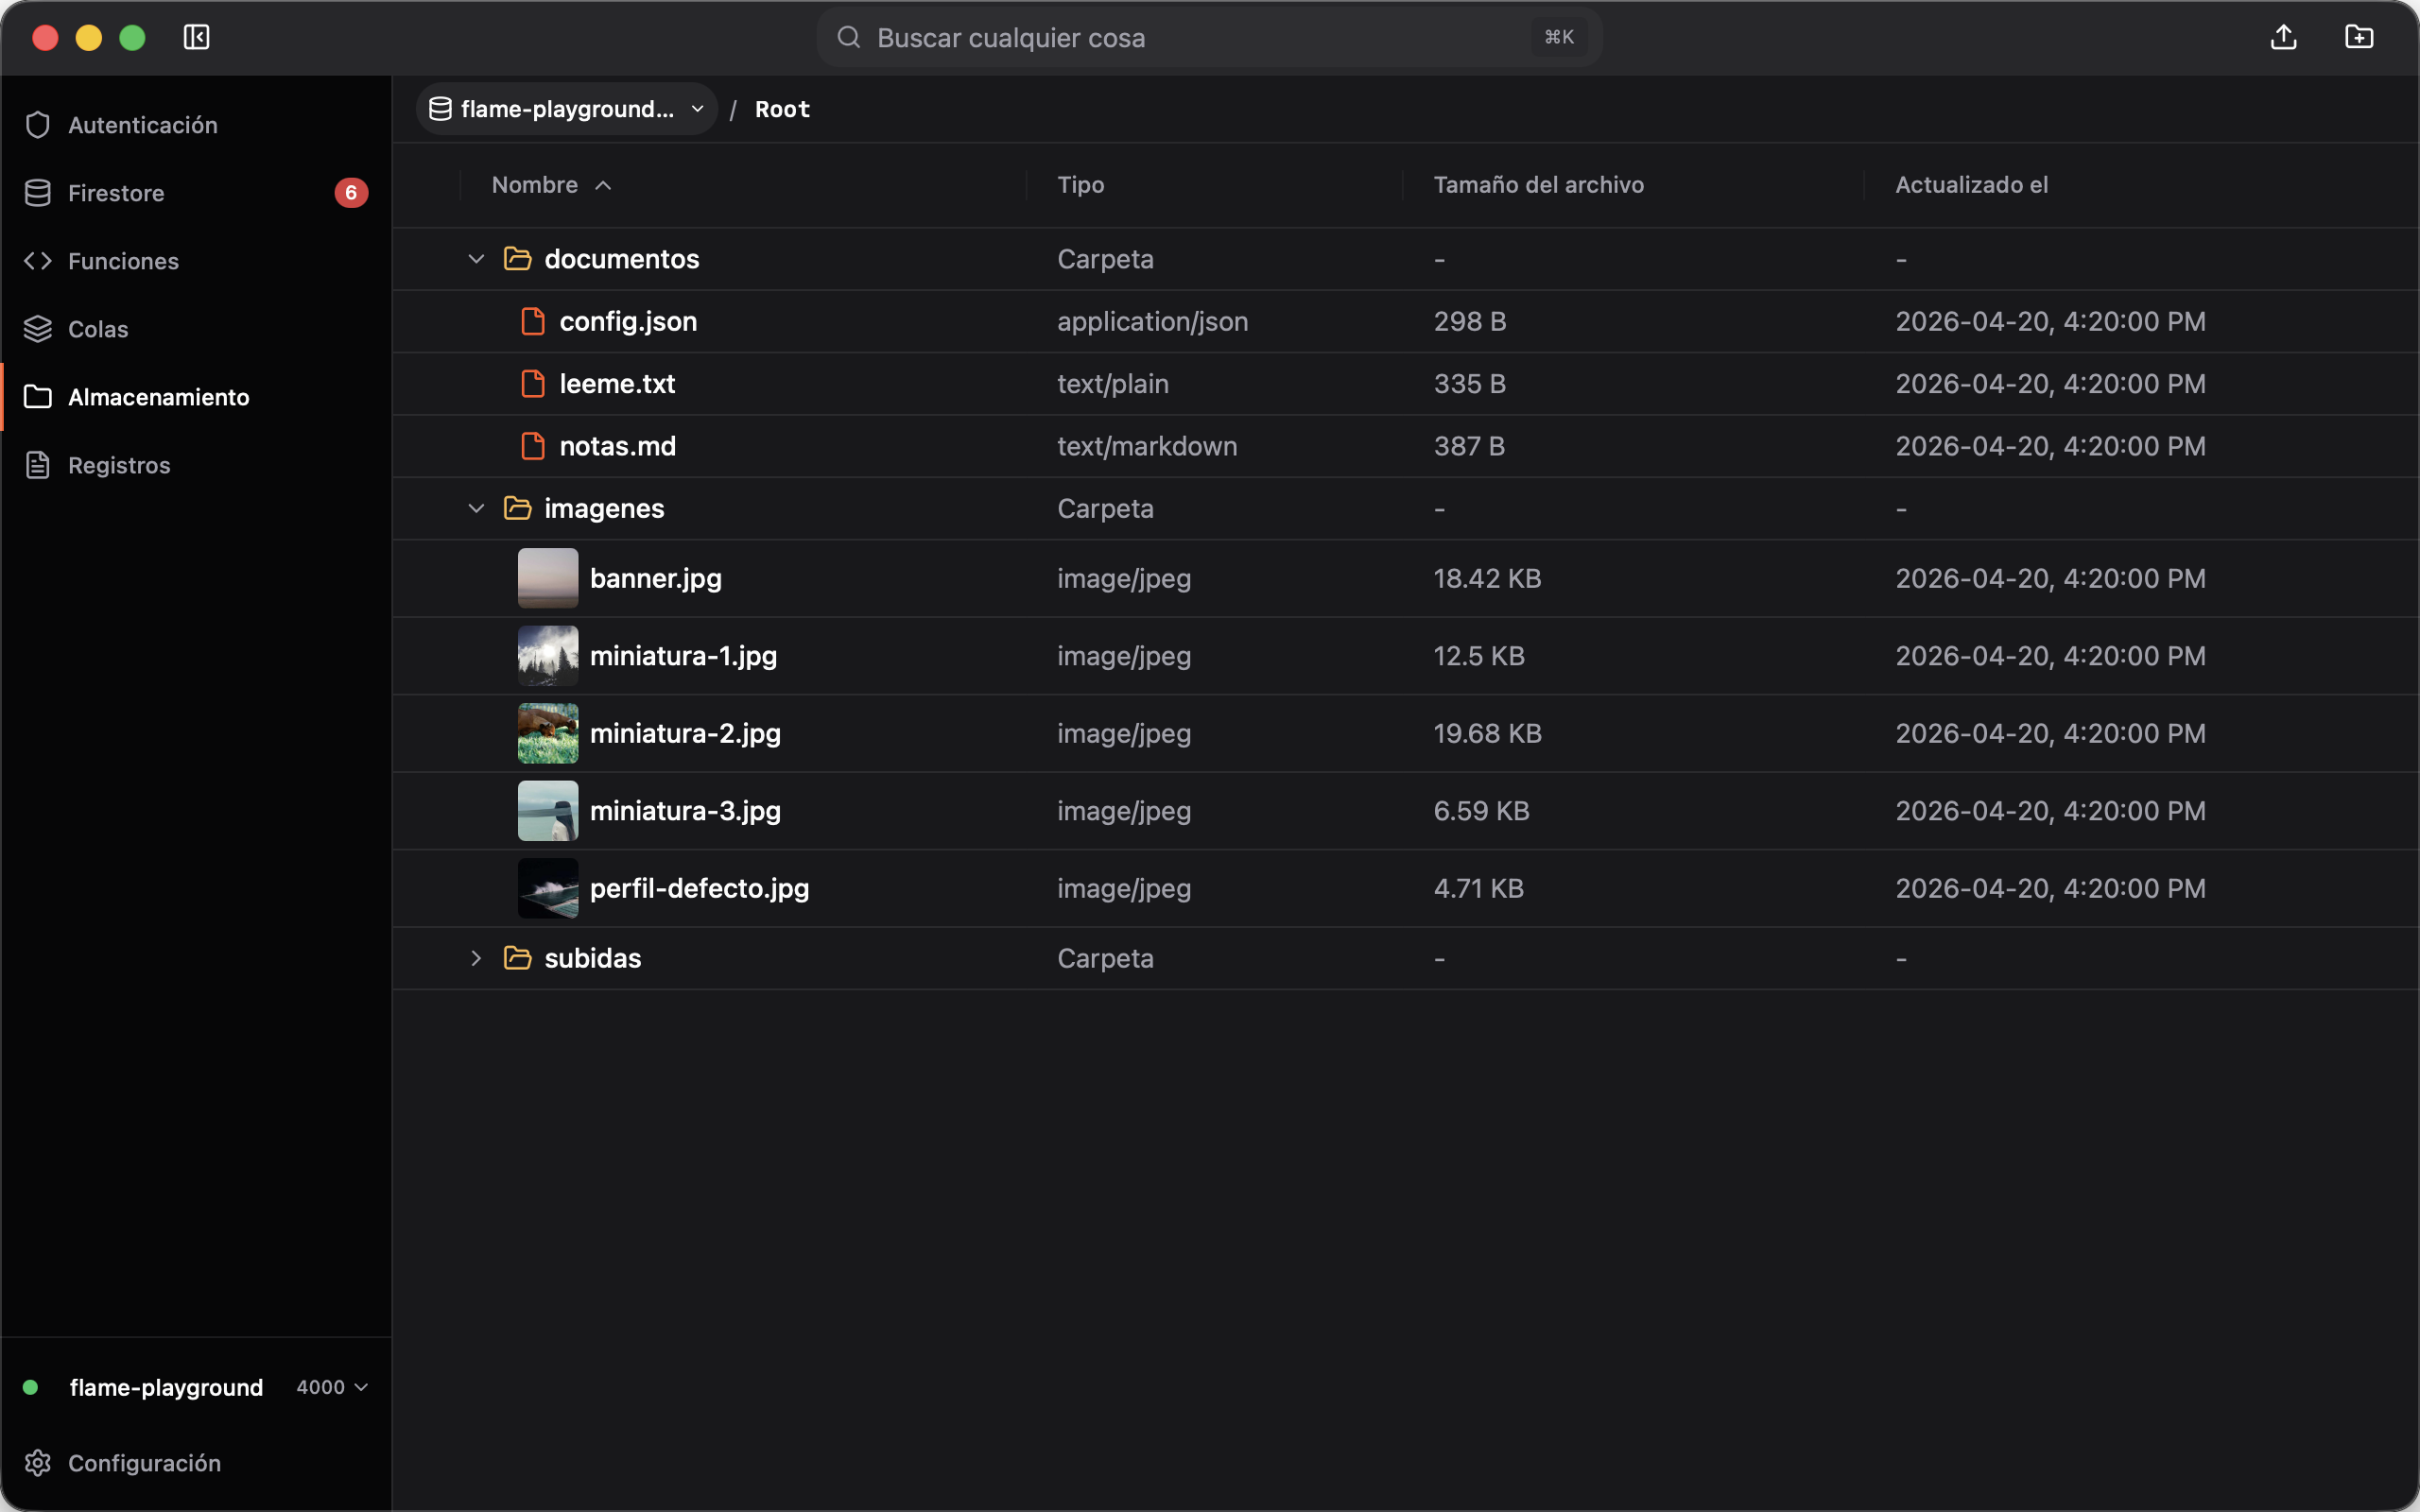Click the 18.42 KB size value
The height and width of the screenshot is (1512, 2420).
click(1487, 578)
